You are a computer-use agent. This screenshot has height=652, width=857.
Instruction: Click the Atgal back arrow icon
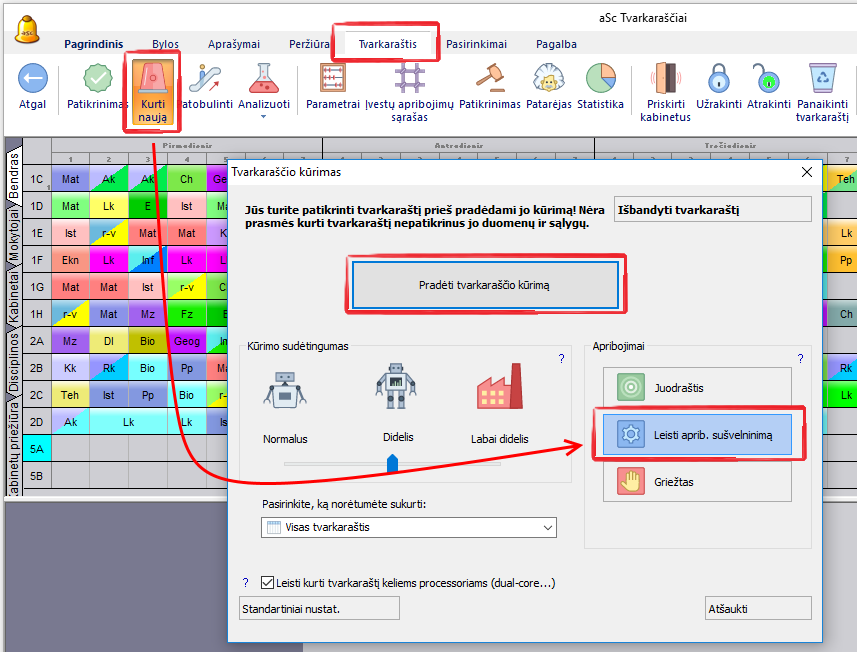click(x=33, y=78)
